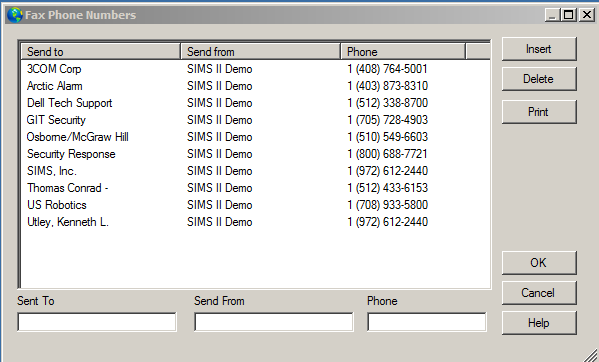Sort by the Send to column header
Viewport: 599px width, 362px height.
(101, 52)
